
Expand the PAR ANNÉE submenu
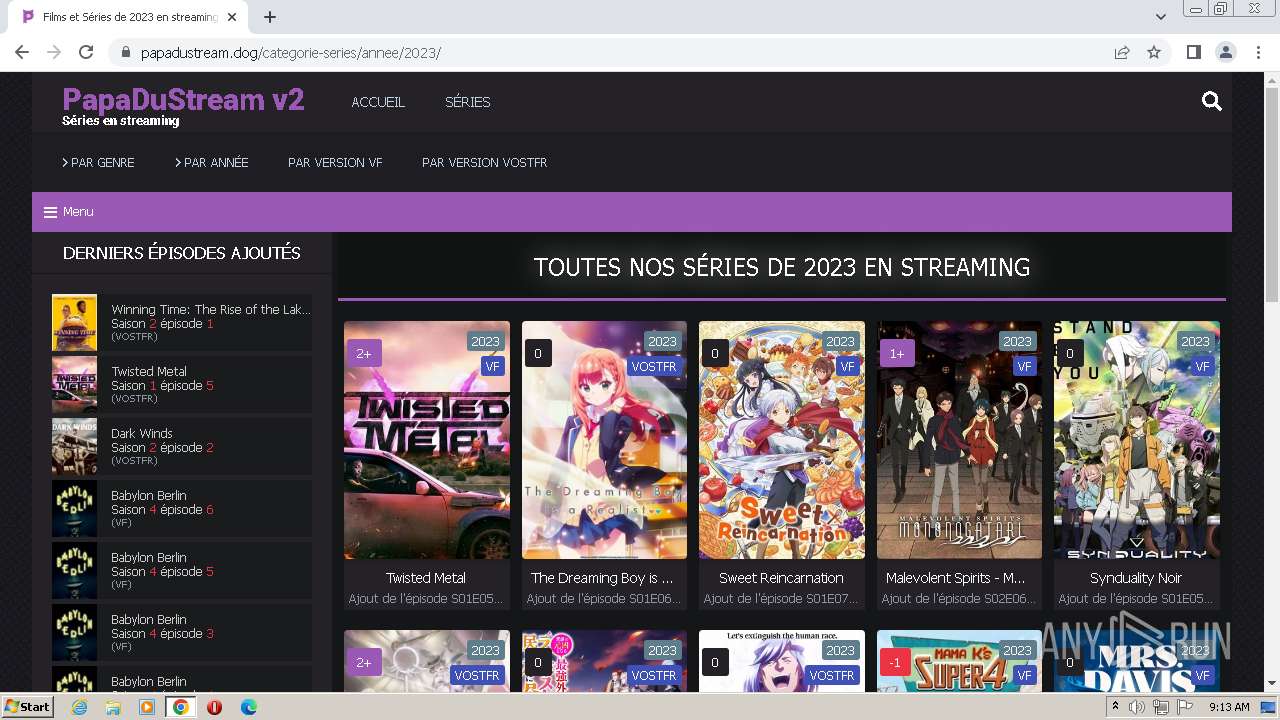click(x=212, y=162)
